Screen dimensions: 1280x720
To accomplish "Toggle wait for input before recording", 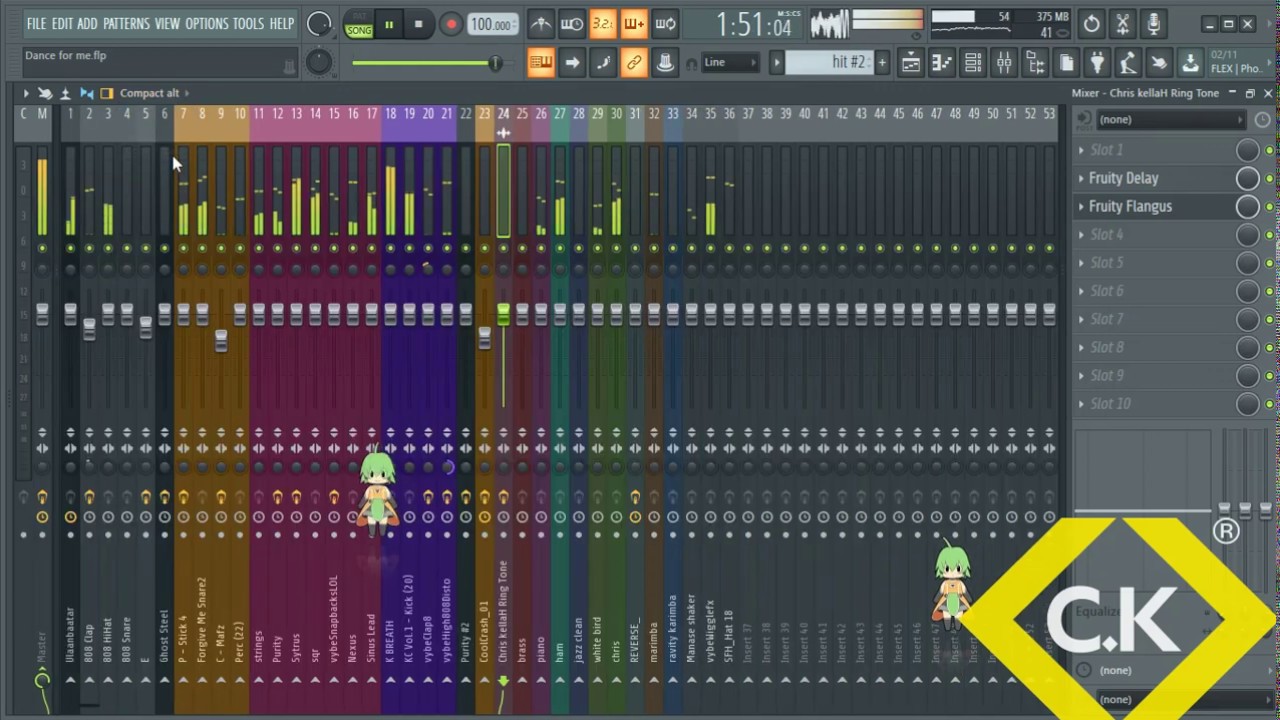I will [x=572, y=24].
